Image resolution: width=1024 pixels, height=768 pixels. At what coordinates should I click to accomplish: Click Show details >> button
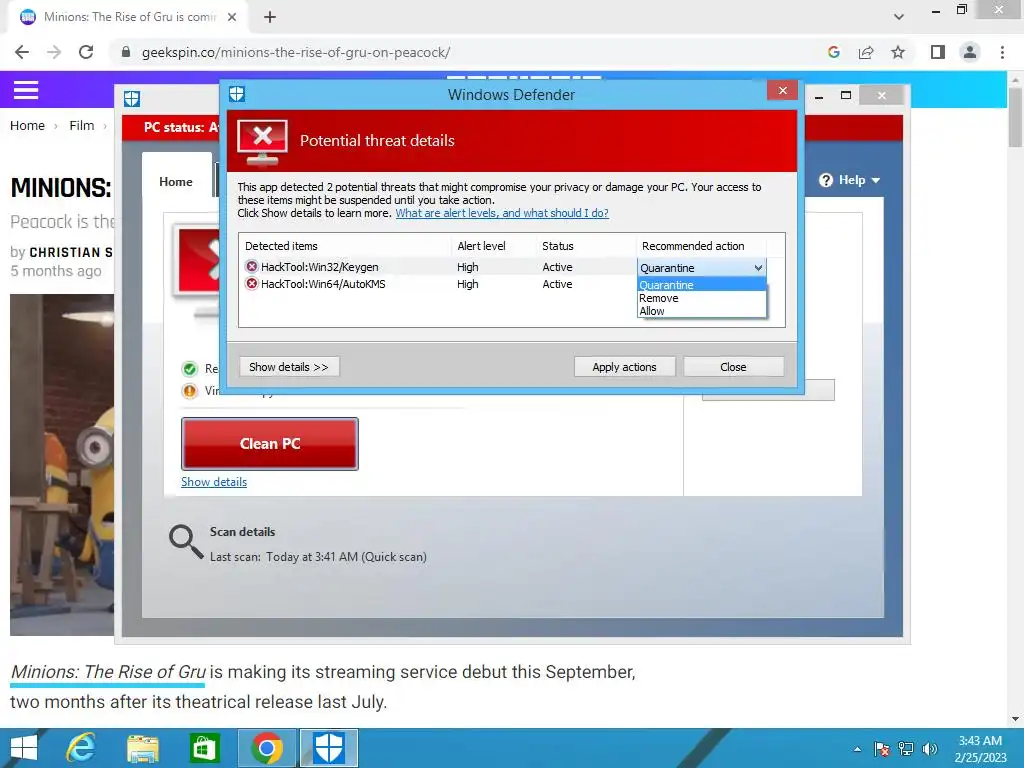coord(289,367)
